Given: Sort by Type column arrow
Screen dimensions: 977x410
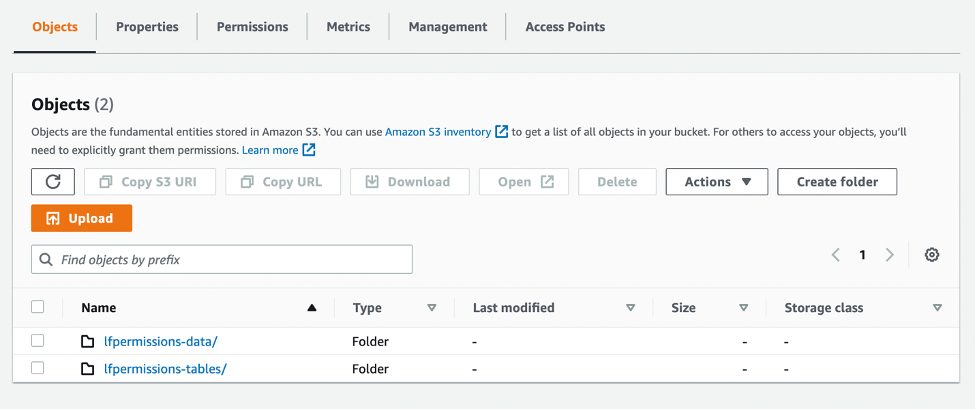Looking at the screenshot, I should tap(432, 308).
